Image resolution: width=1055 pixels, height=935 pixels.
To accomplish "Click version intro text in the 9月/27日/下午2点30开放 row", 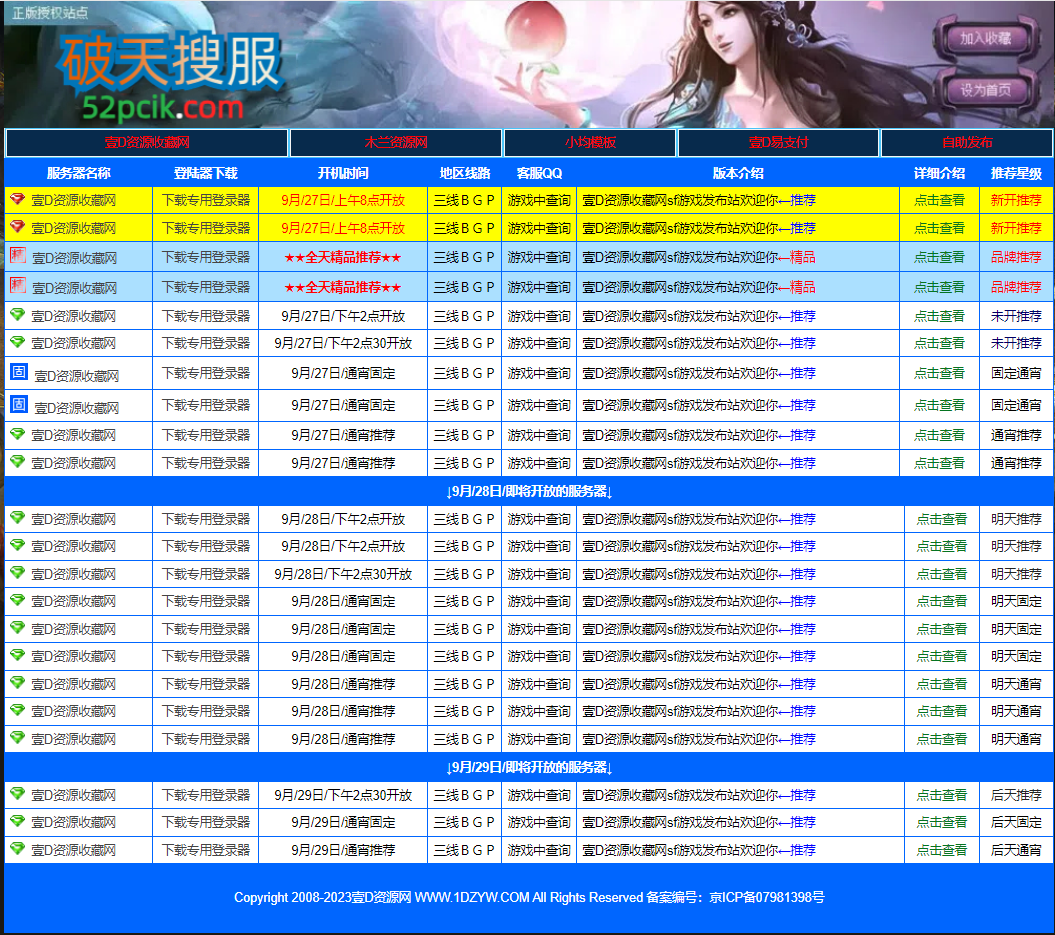I will (698, 343).
